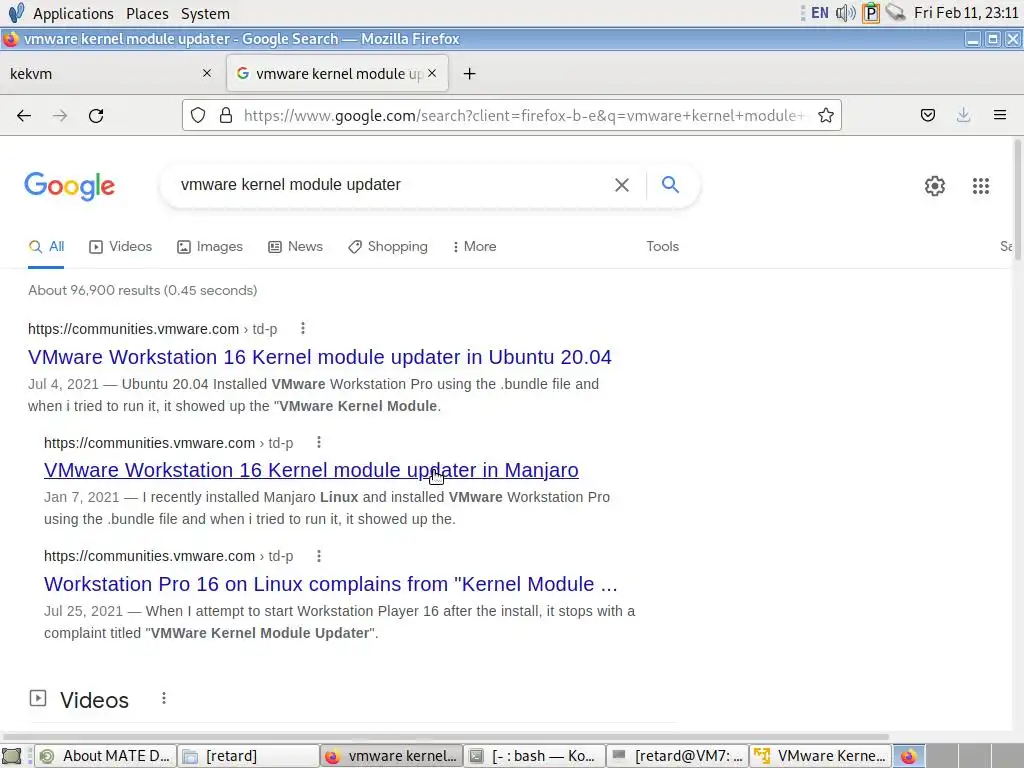
Task: Switch to Videos results
Action: click(x=121, y=246)
